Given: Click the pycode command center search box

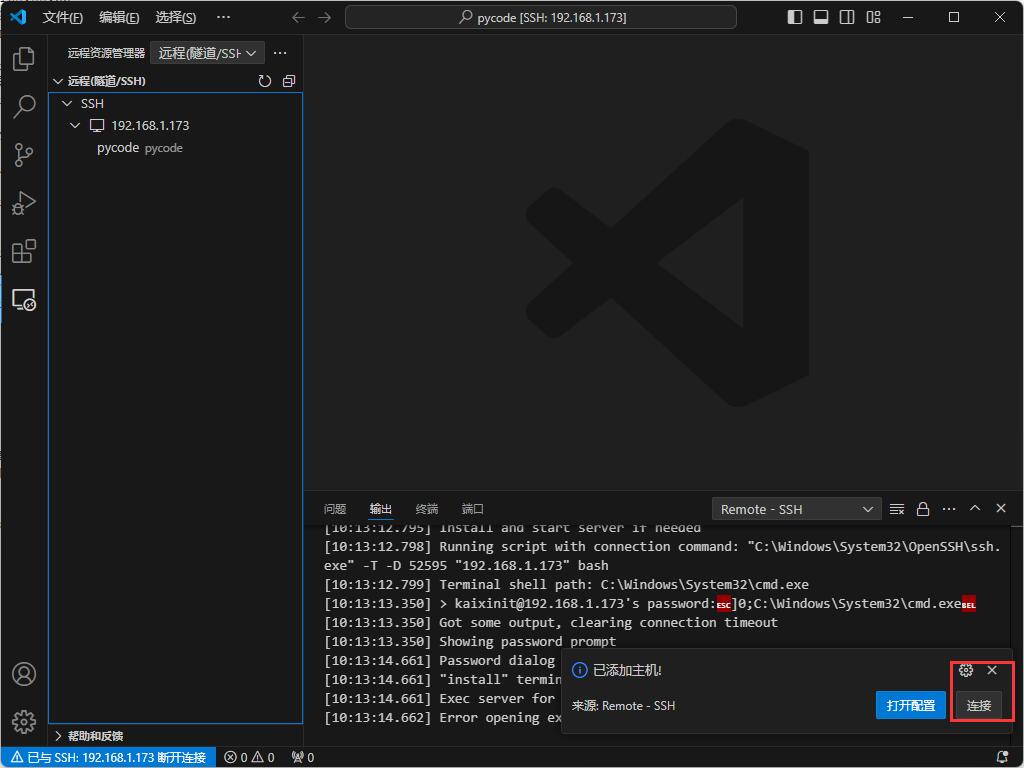Looking at the screenshot, I should (541, 17).
